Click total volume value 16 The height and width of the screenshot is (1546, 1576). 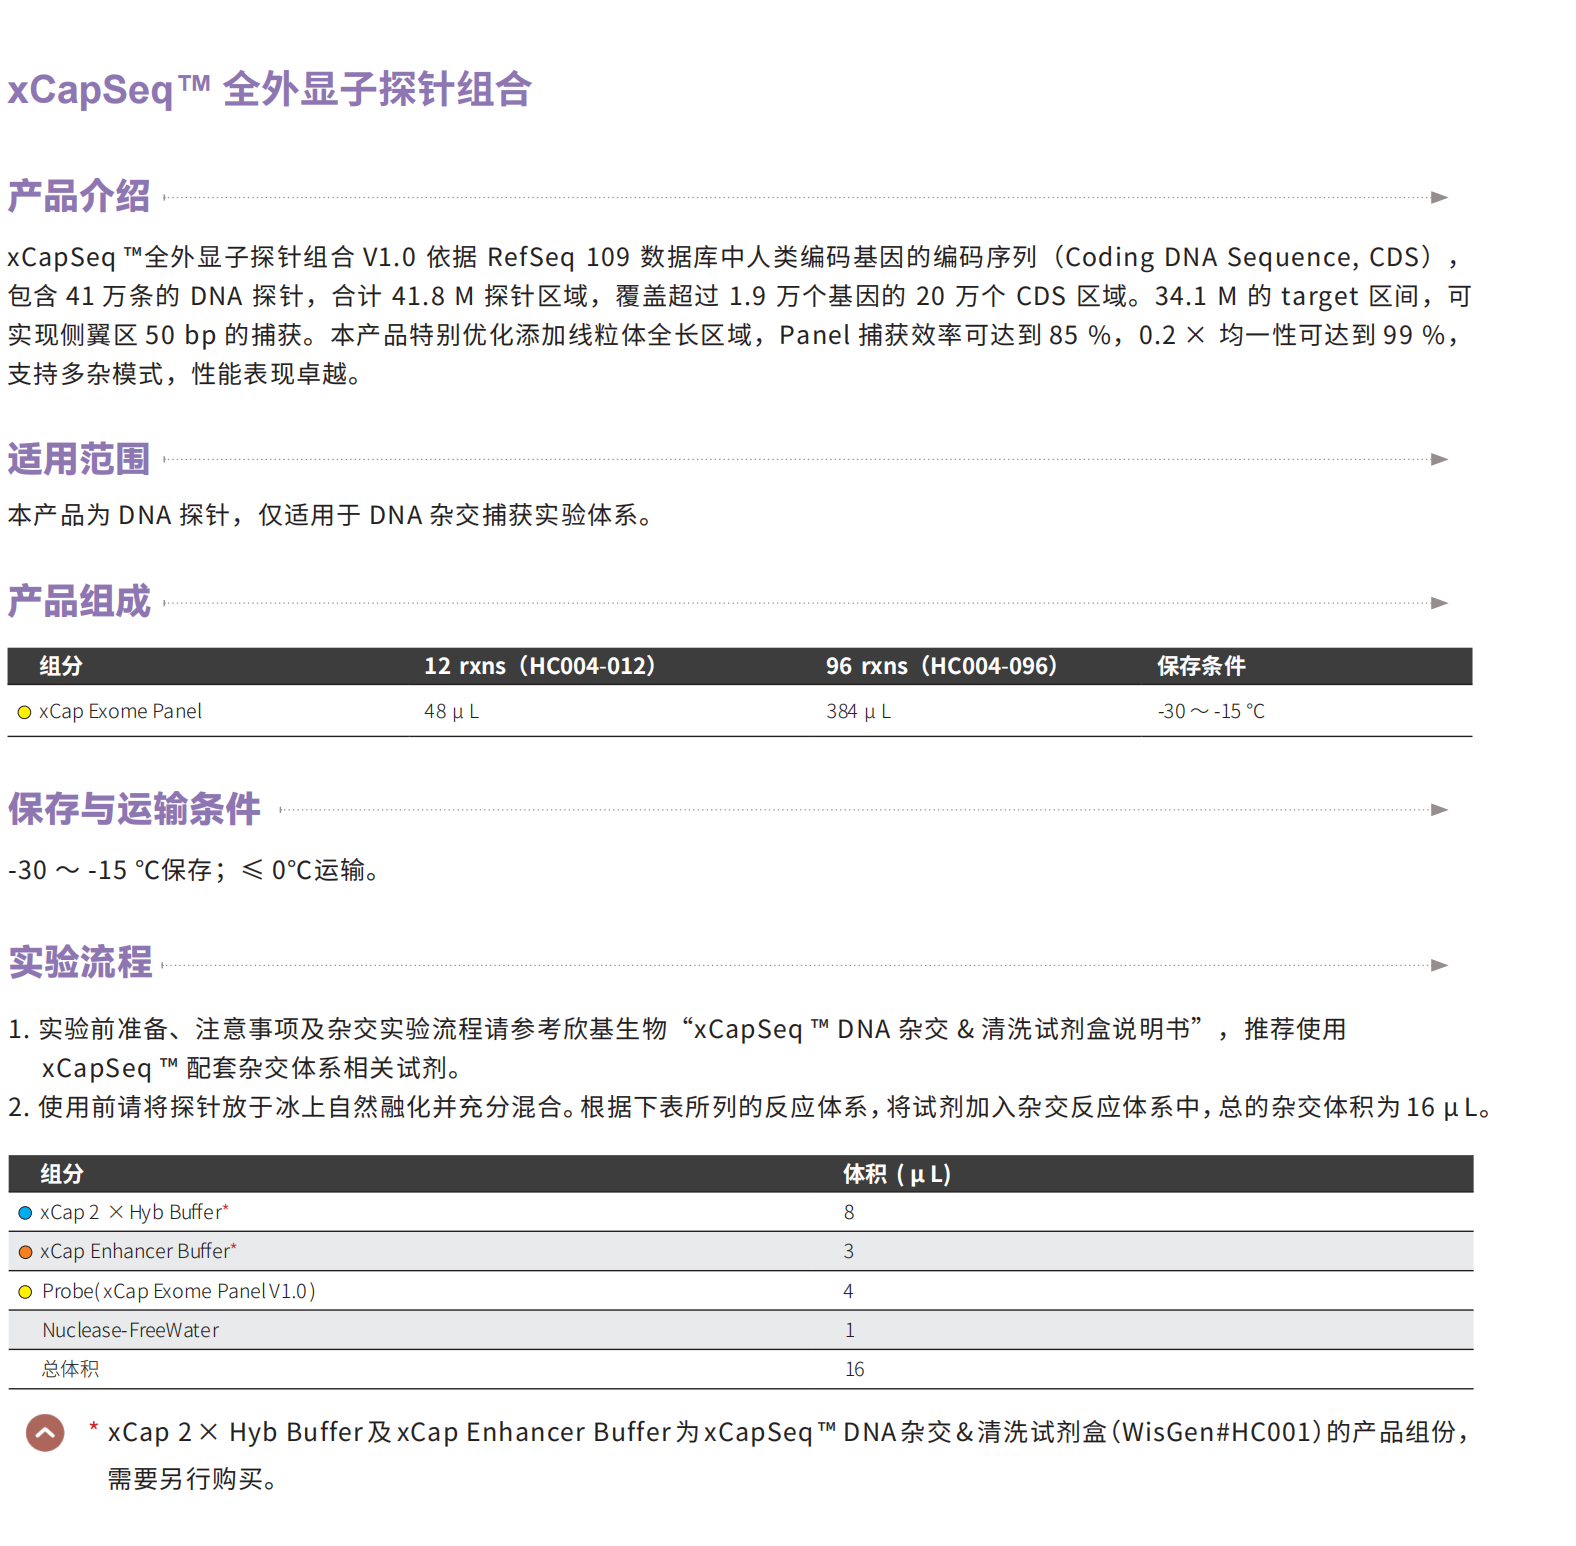tap(854, 1369)
